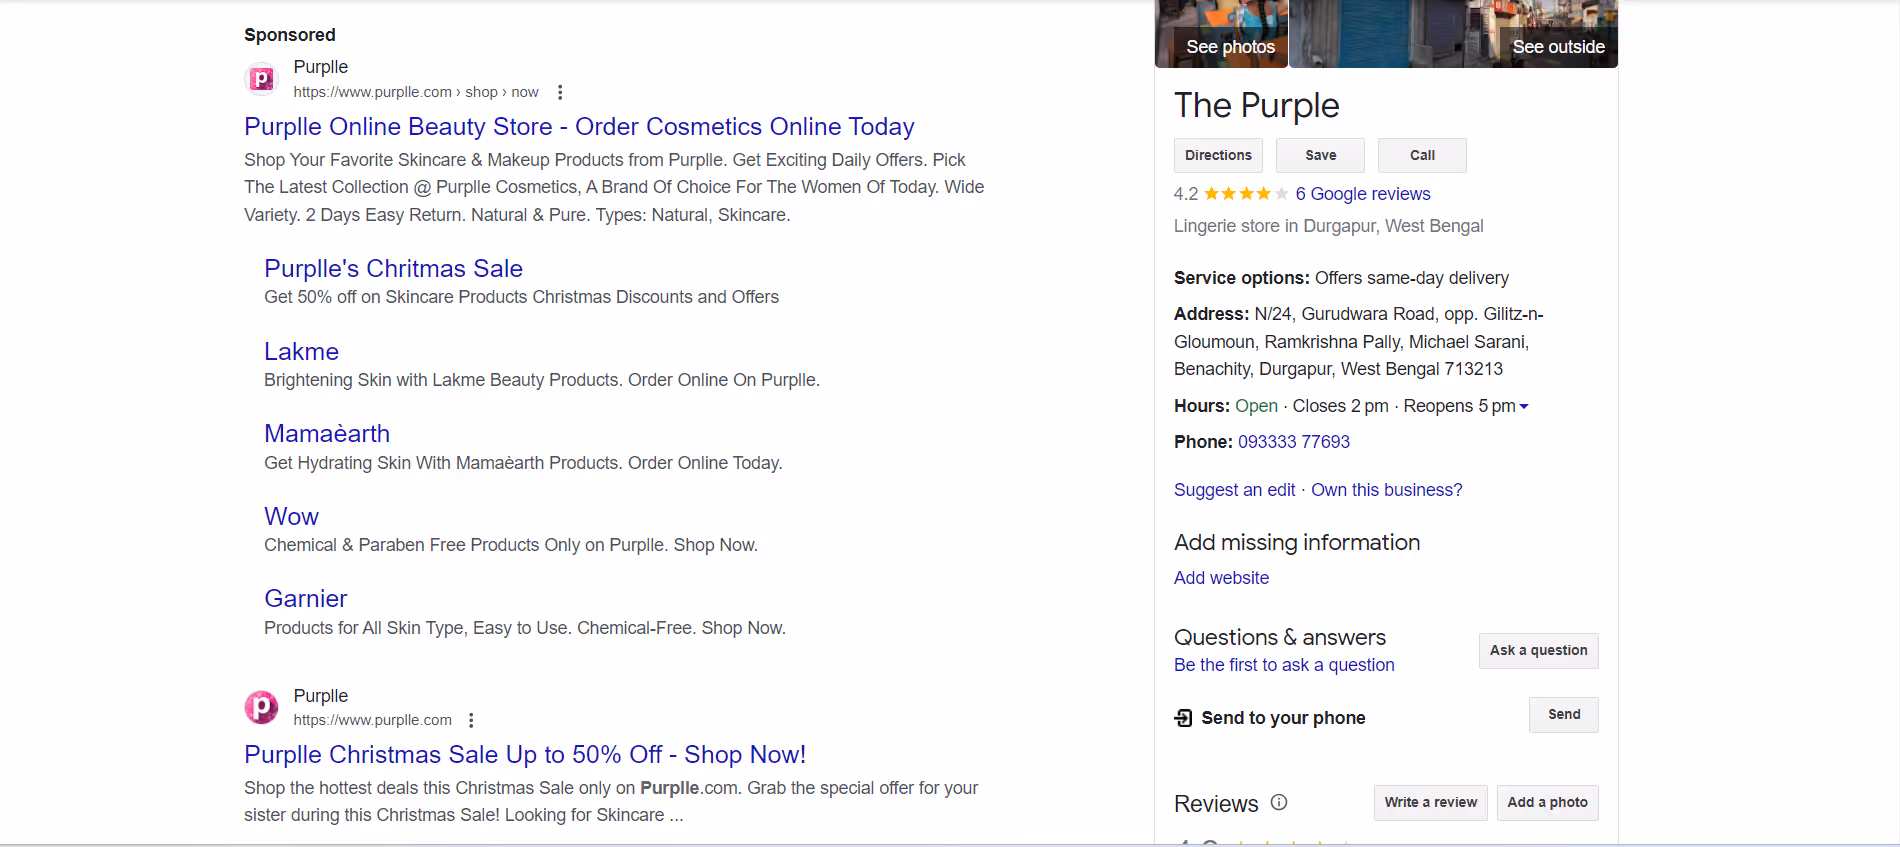Click the Call button
This screenshot has height=847, width=1900.
(x=1422, y=155)
